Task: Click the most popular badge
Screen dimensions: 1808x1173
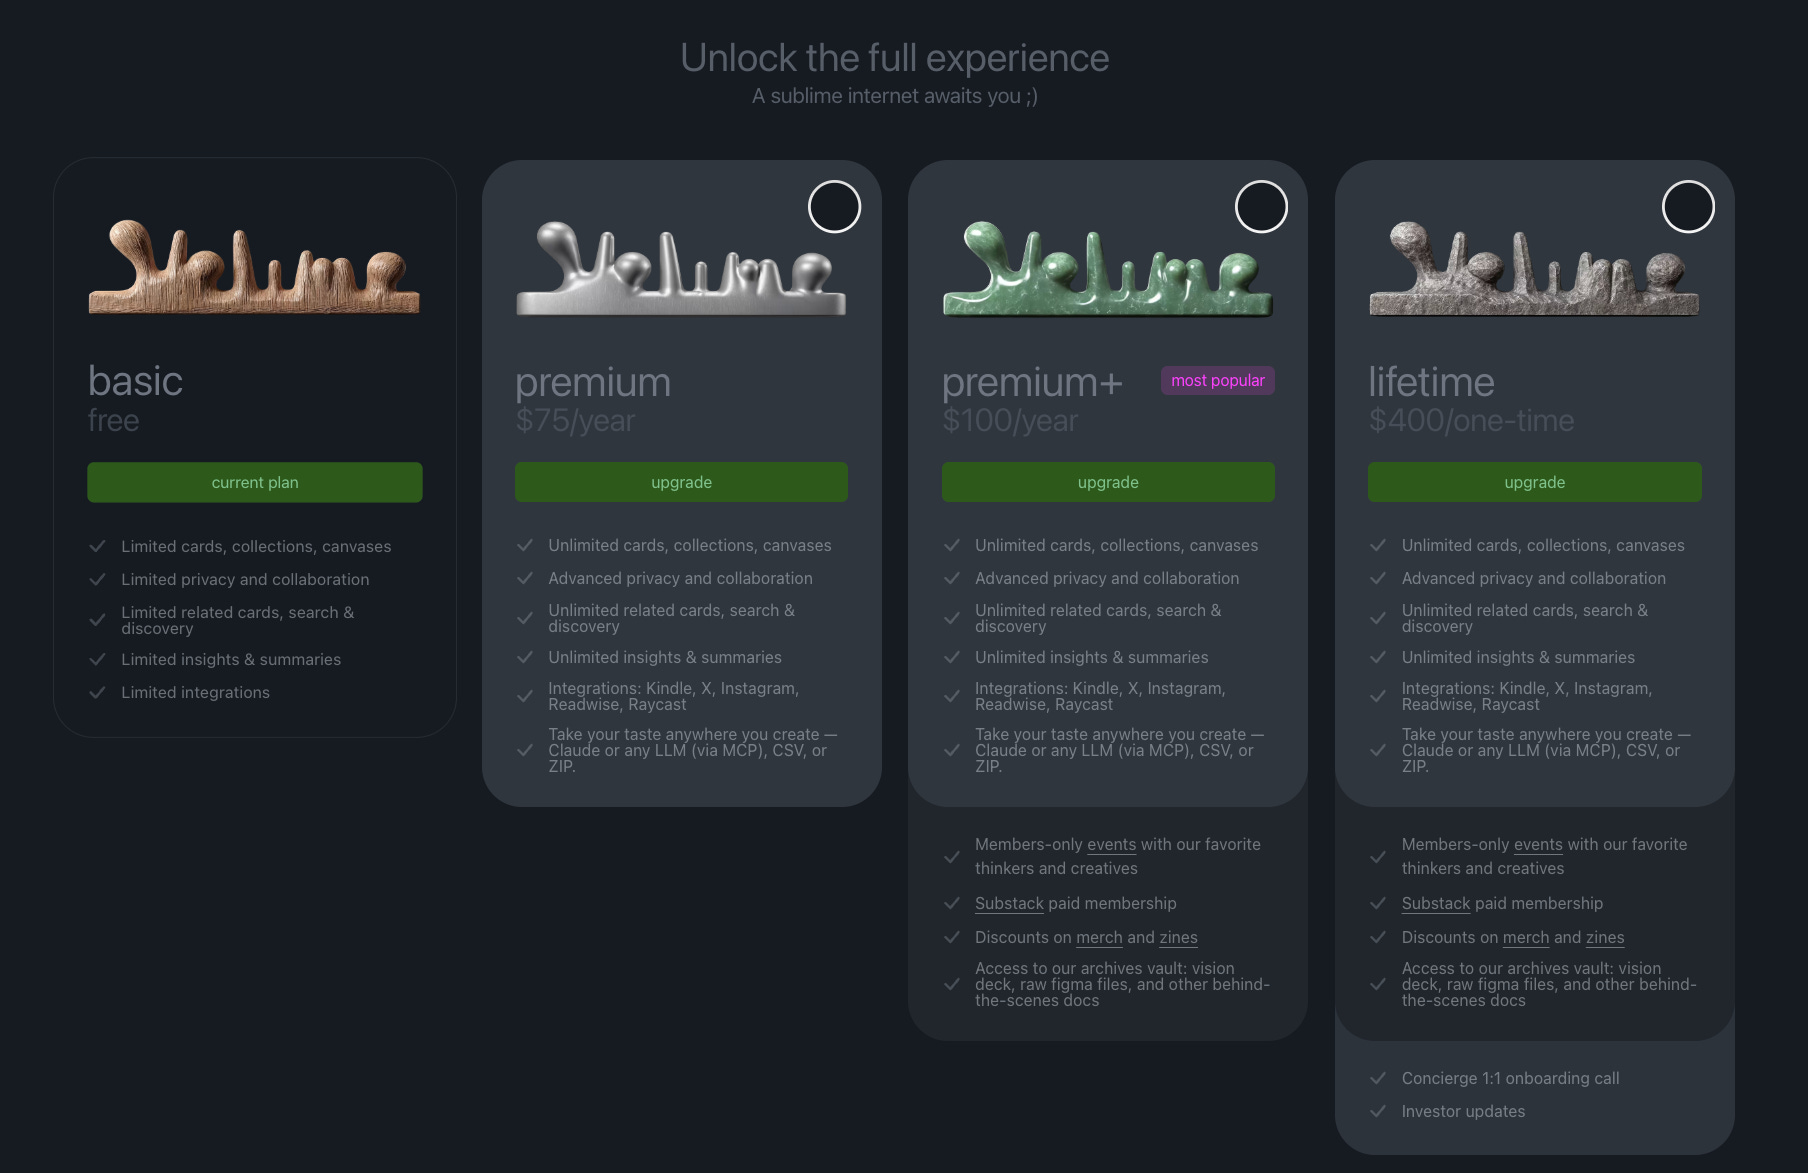Action: tap(1217, 380)
